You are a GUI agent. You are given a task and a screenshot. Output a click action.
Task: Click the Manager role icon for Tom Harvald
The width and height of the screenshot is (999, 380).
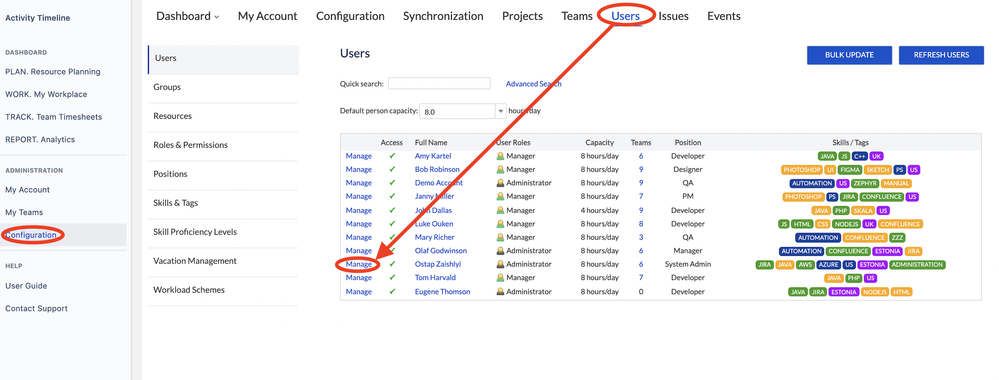pyautogui.click(x=500, y=277)
